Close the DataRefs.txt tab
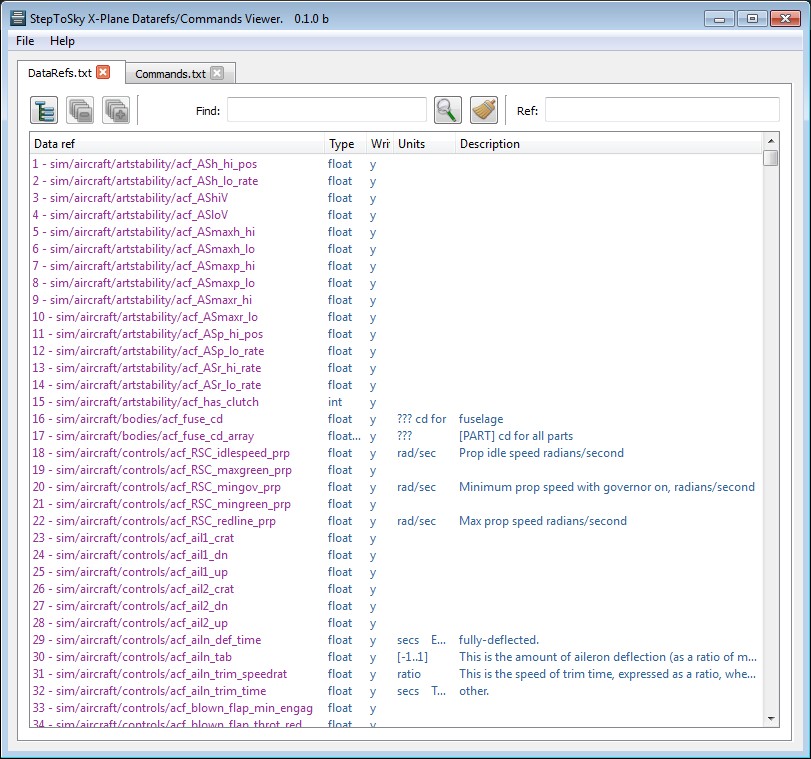Screen dimensions: 811x759 [x=103, y=72]
